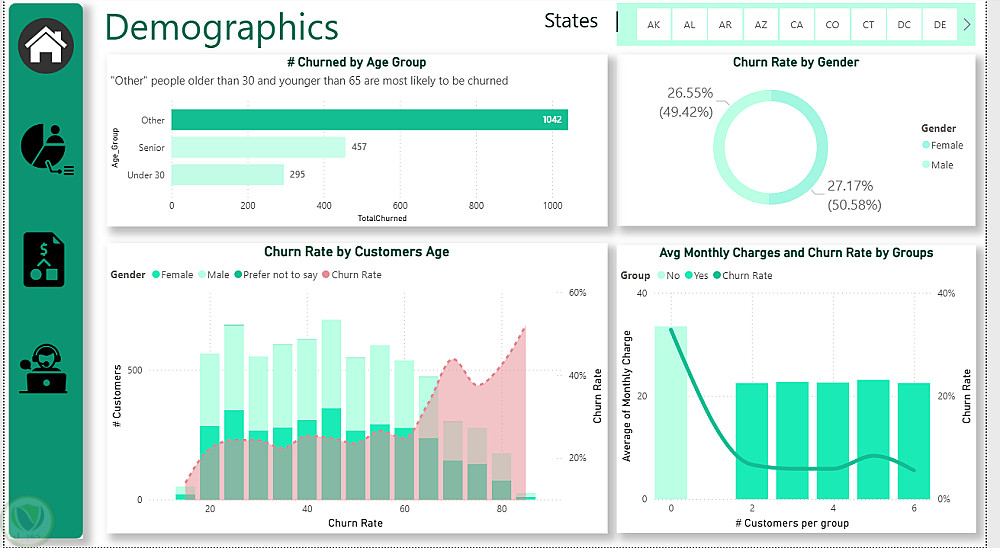The width and height of the screenshot is (1000, 548).
Task: Choose the AL state in the slicer
Action: [690, 25]
